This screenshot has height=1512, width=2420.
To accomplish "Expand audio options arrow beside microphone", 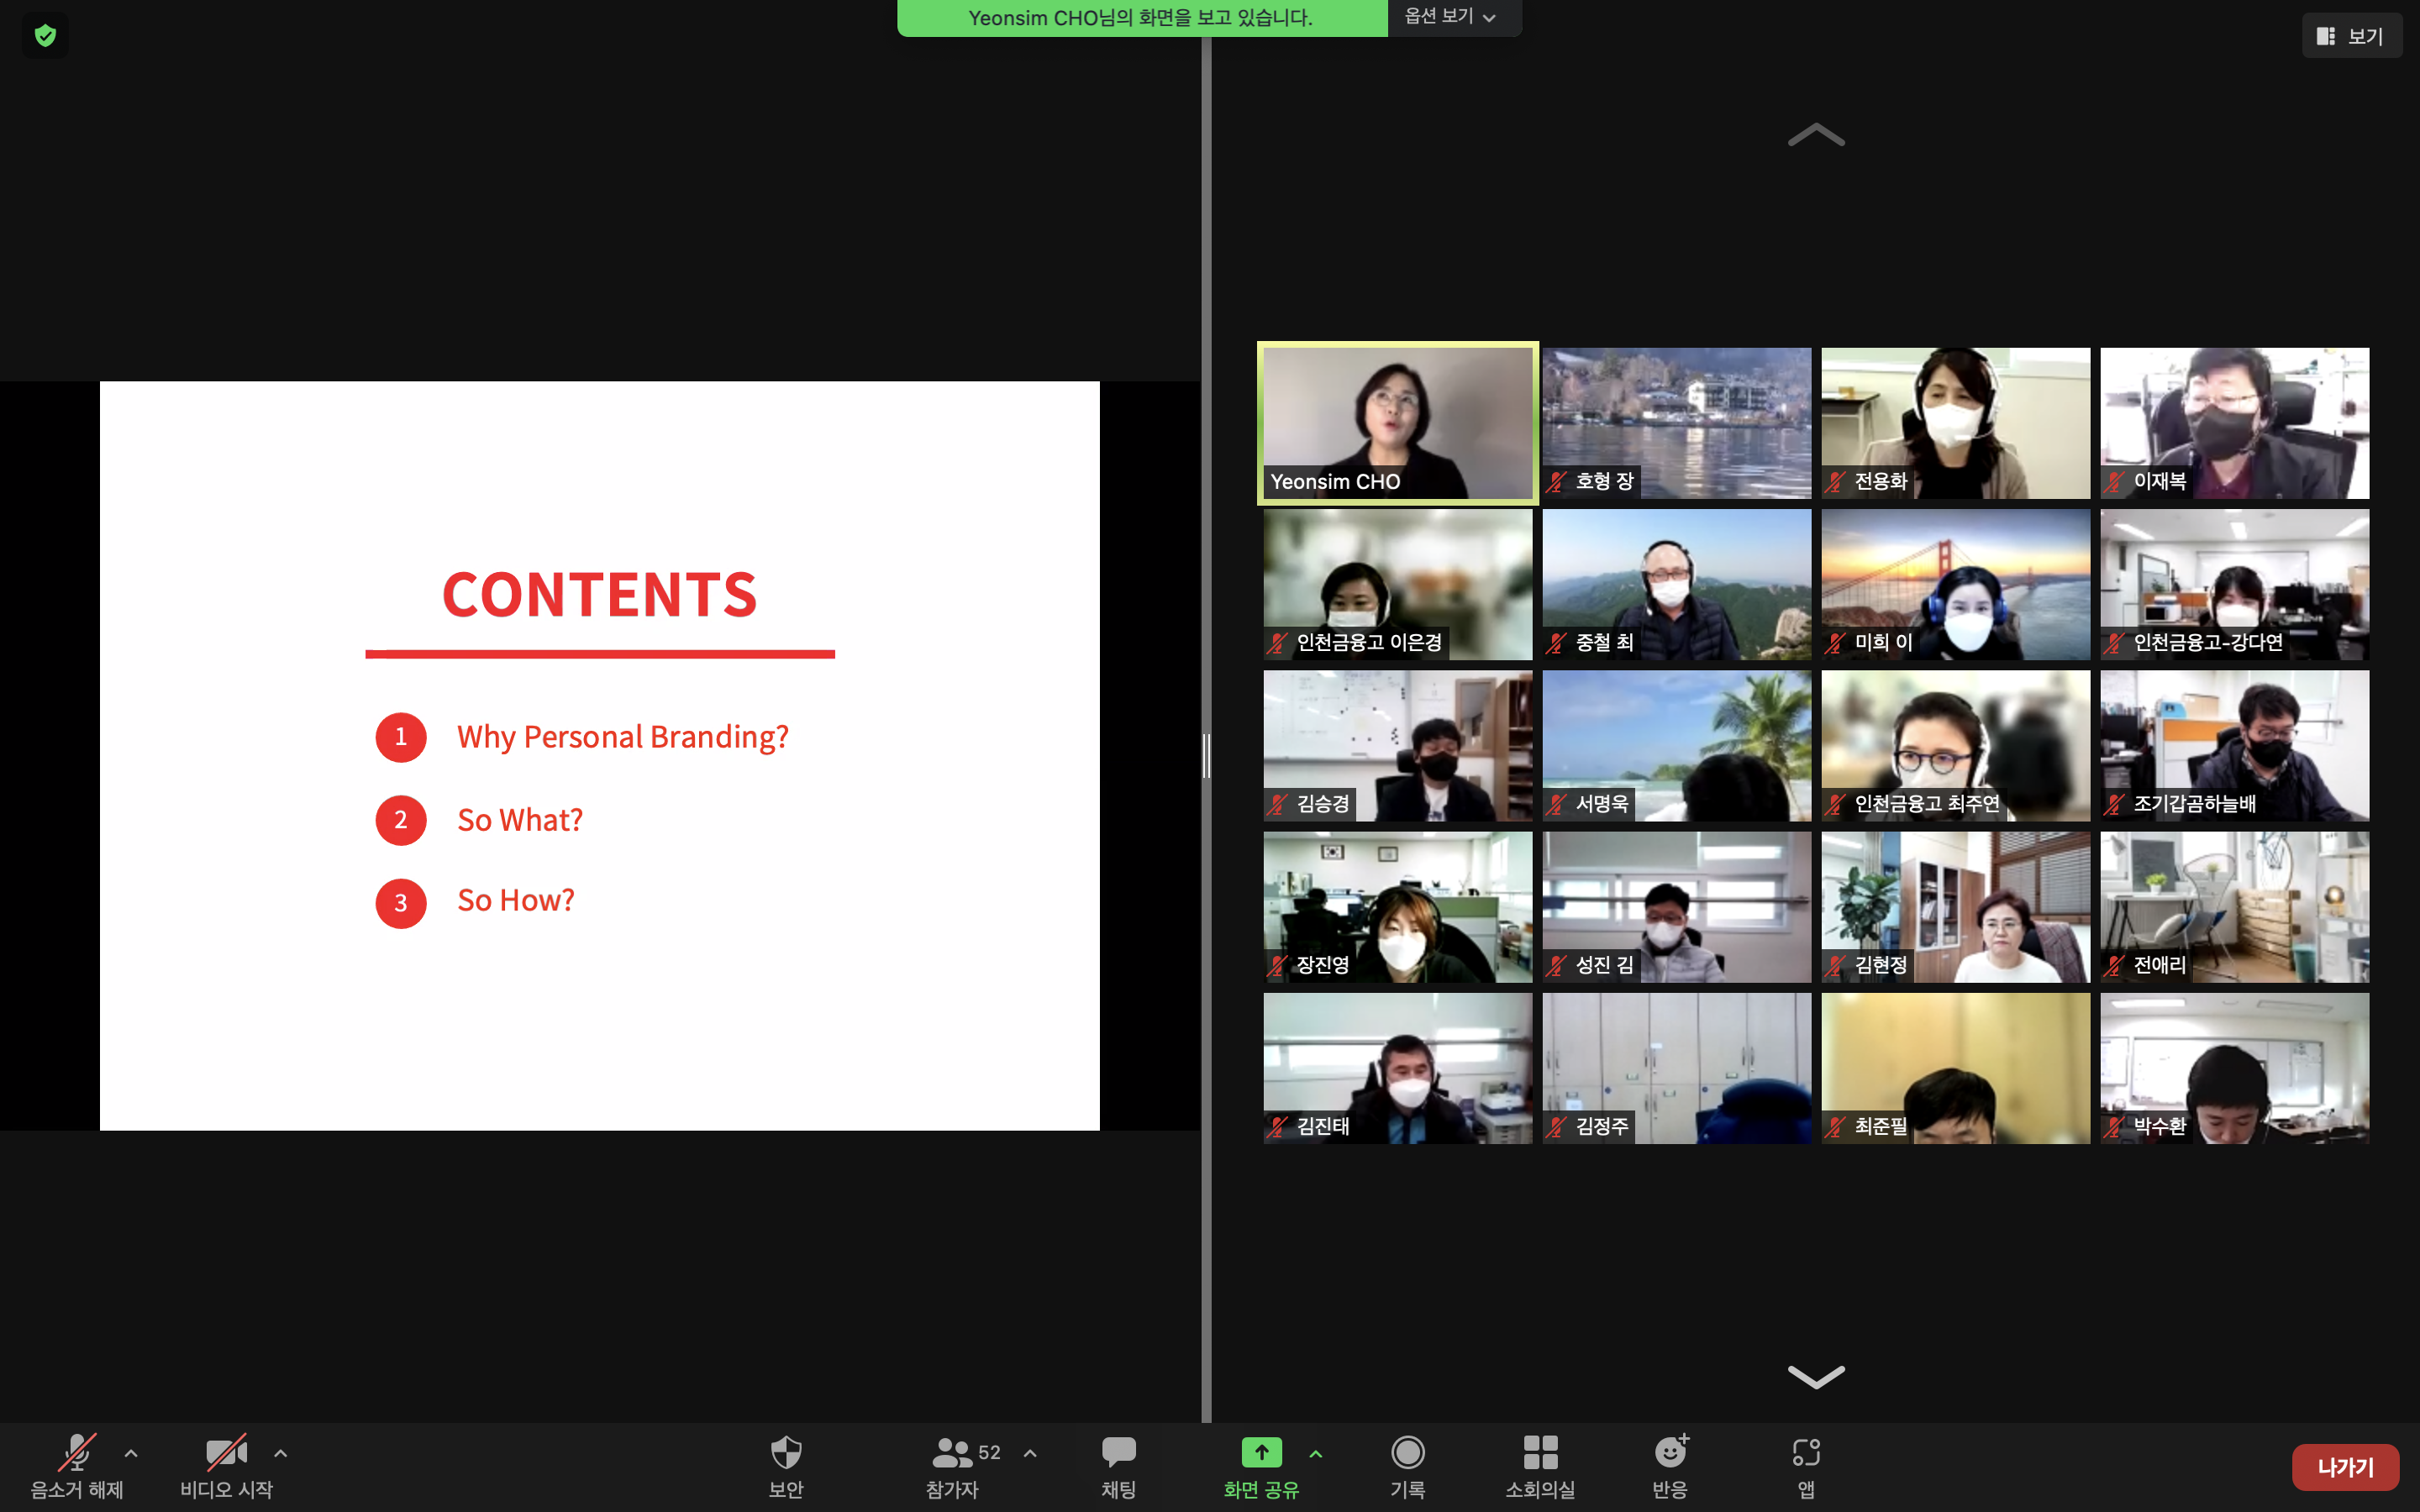I will (131, 1454).
